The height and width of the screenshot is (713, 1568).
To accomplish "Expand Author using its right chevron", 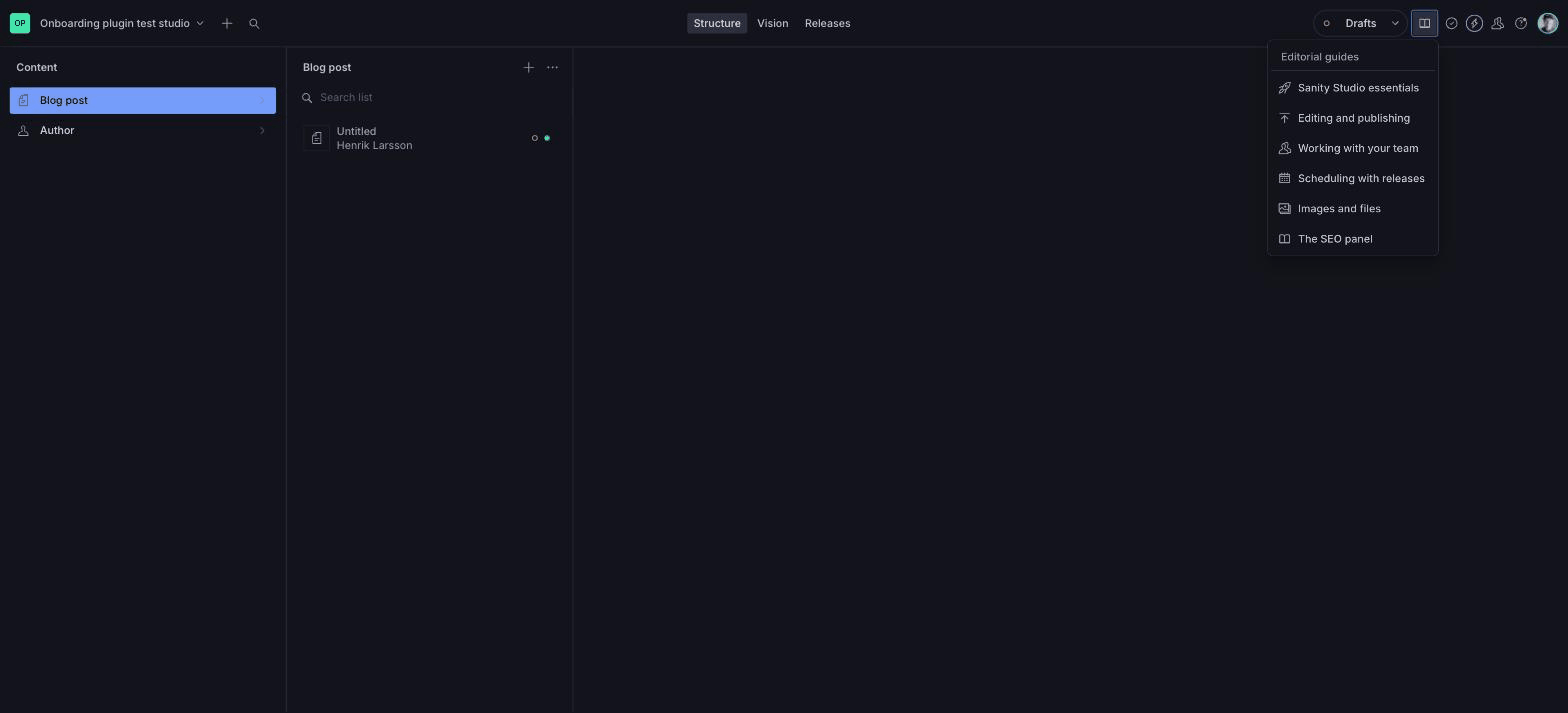I will click(x=262, y=130).
